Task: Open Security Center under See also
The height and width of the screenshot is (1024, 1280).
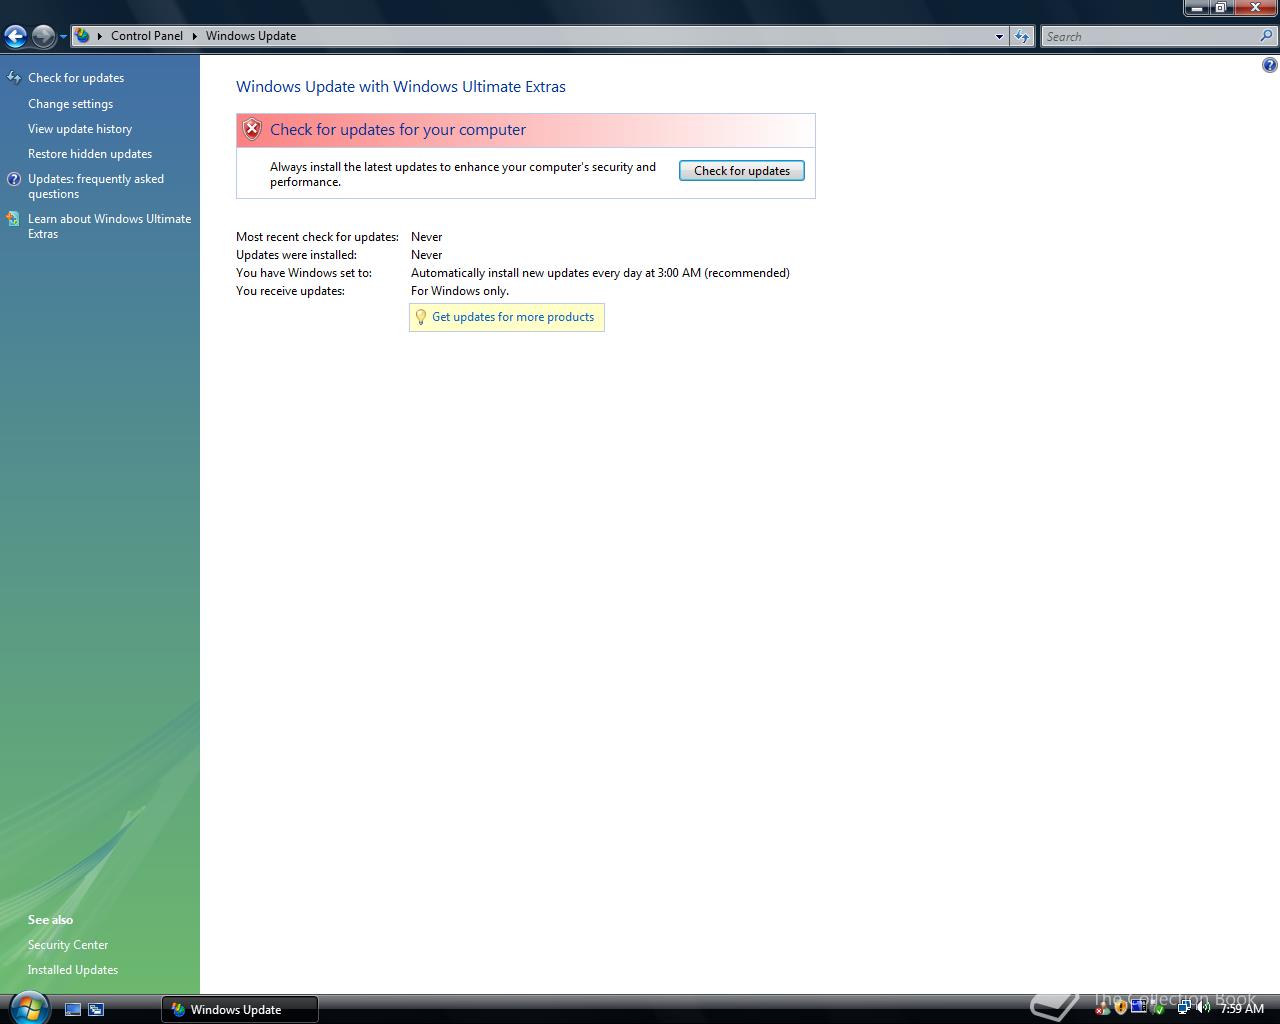Action: (x=68, y=945)
